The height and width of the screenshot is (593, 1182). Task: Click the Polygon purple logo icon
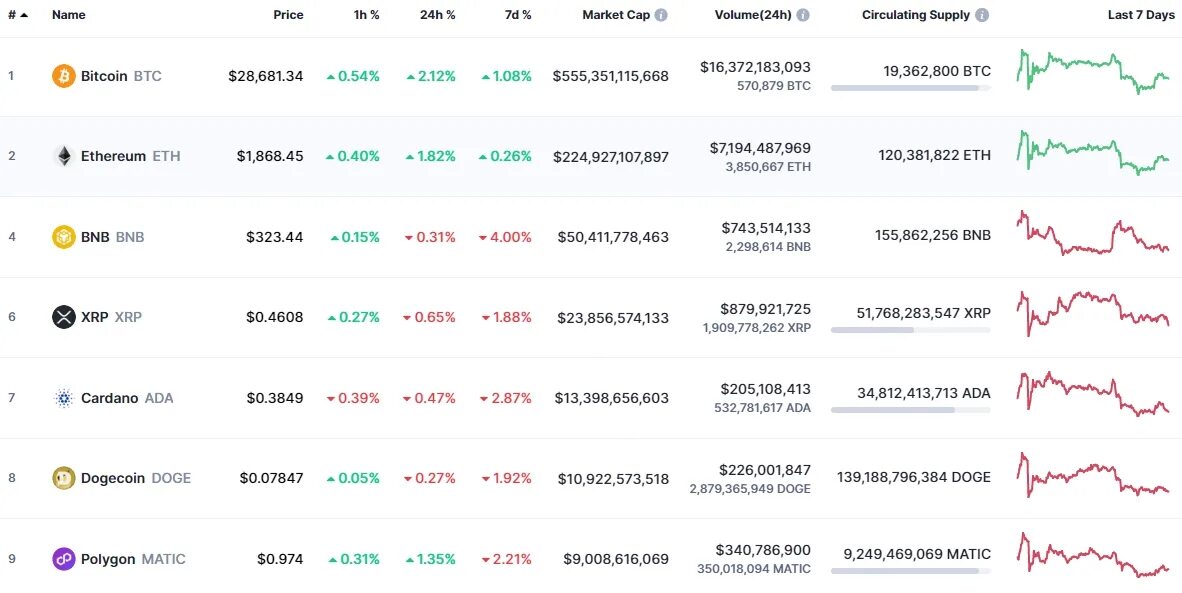coord(64,559)
